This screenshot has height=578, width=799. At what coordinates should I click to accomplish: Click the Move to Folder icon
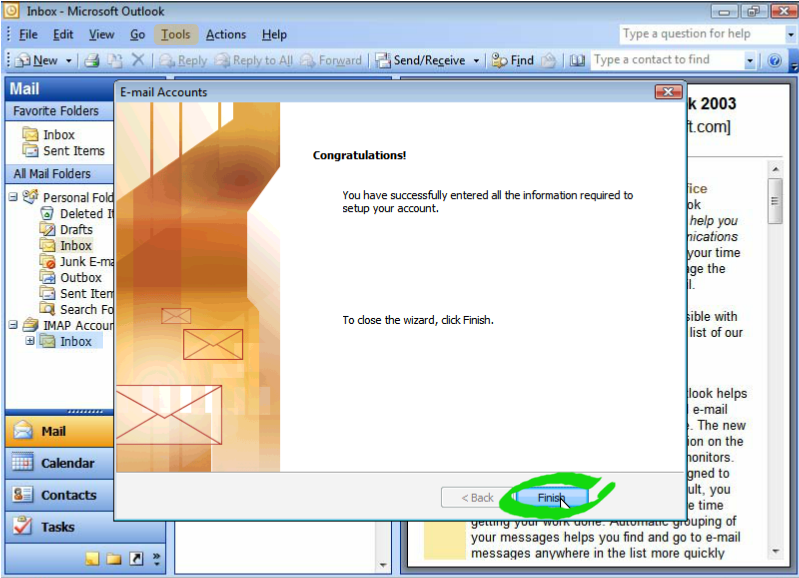115,61
